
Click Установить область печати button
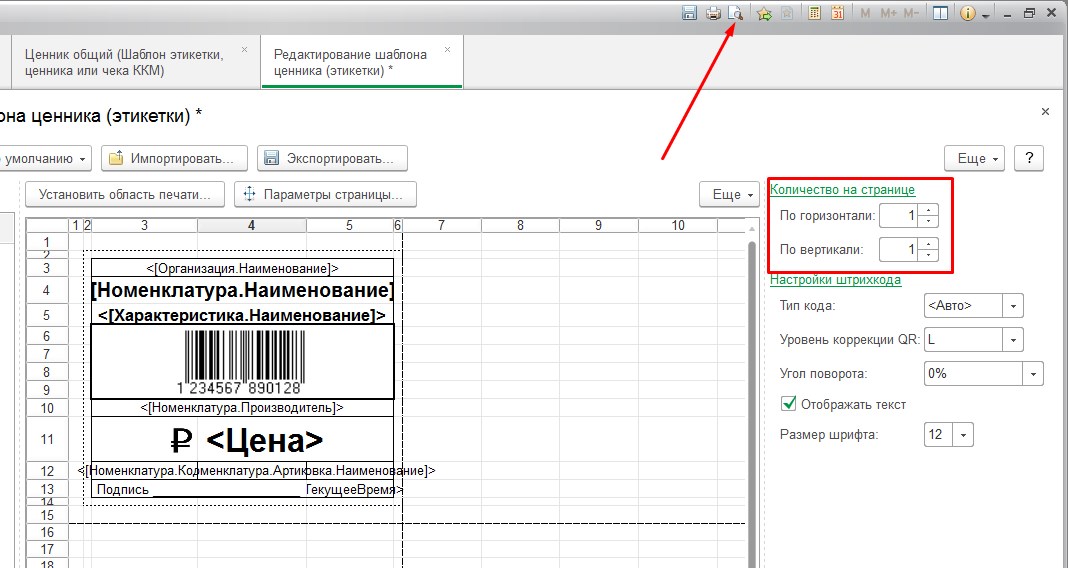point(125,194)
